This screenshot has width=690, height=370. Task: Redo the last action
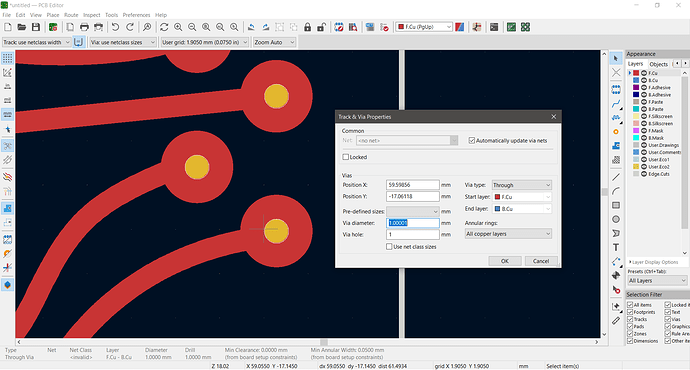(x=129, y=27)
